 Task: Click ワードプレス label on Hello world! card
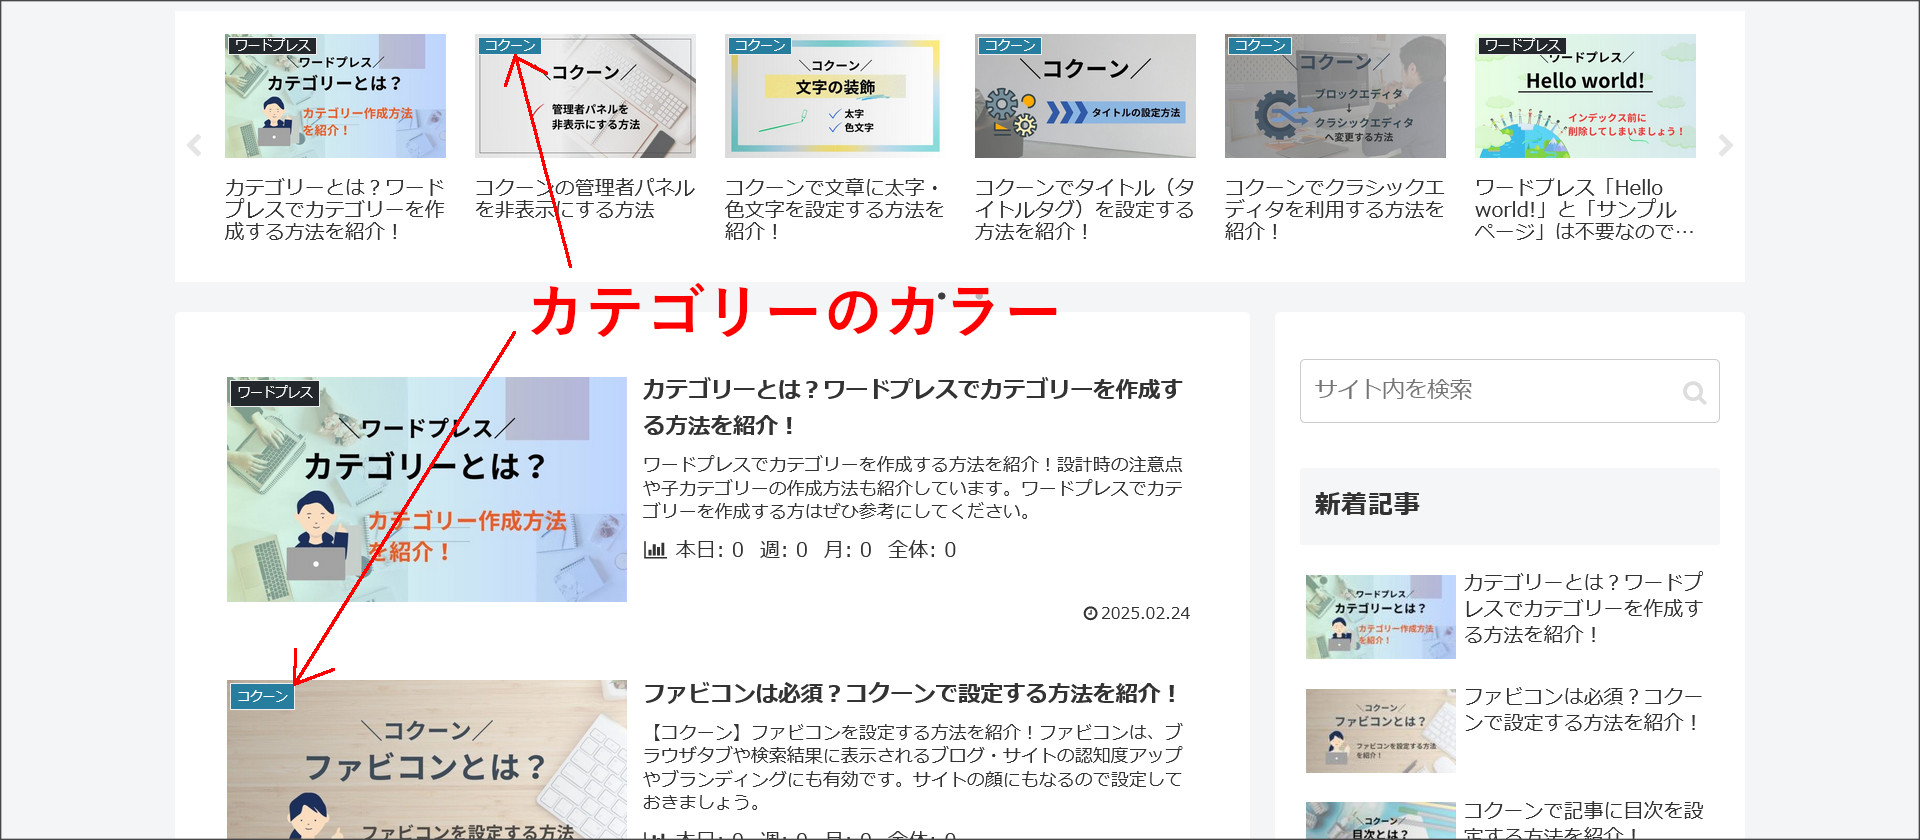tap(1522, 45)
